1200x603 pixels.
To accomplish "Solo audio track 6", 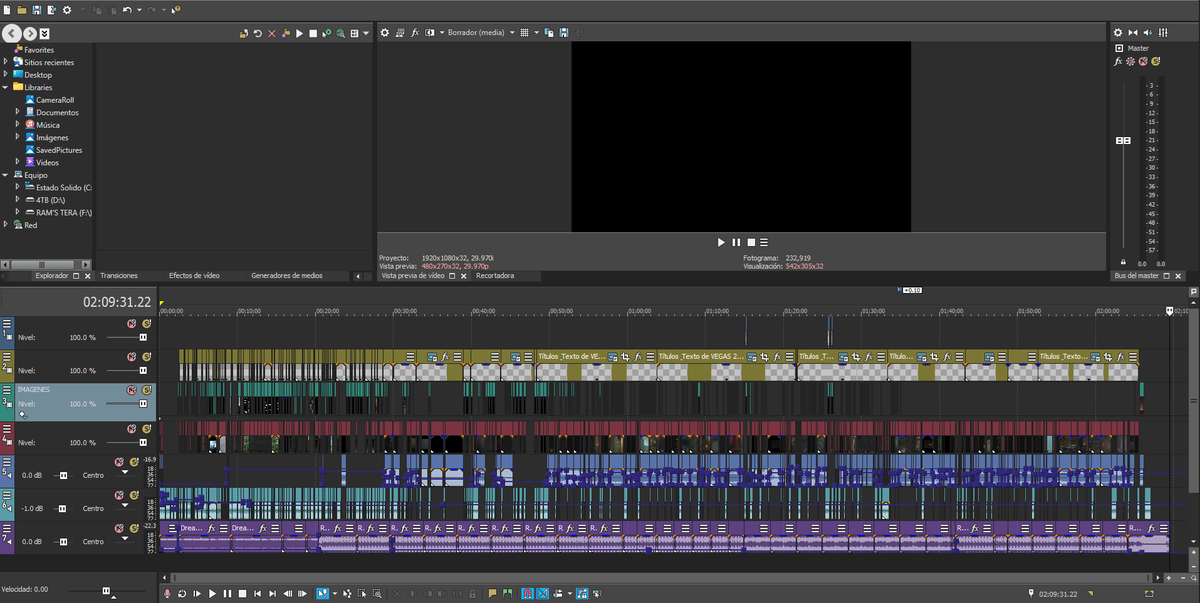I will pos(134,495).
